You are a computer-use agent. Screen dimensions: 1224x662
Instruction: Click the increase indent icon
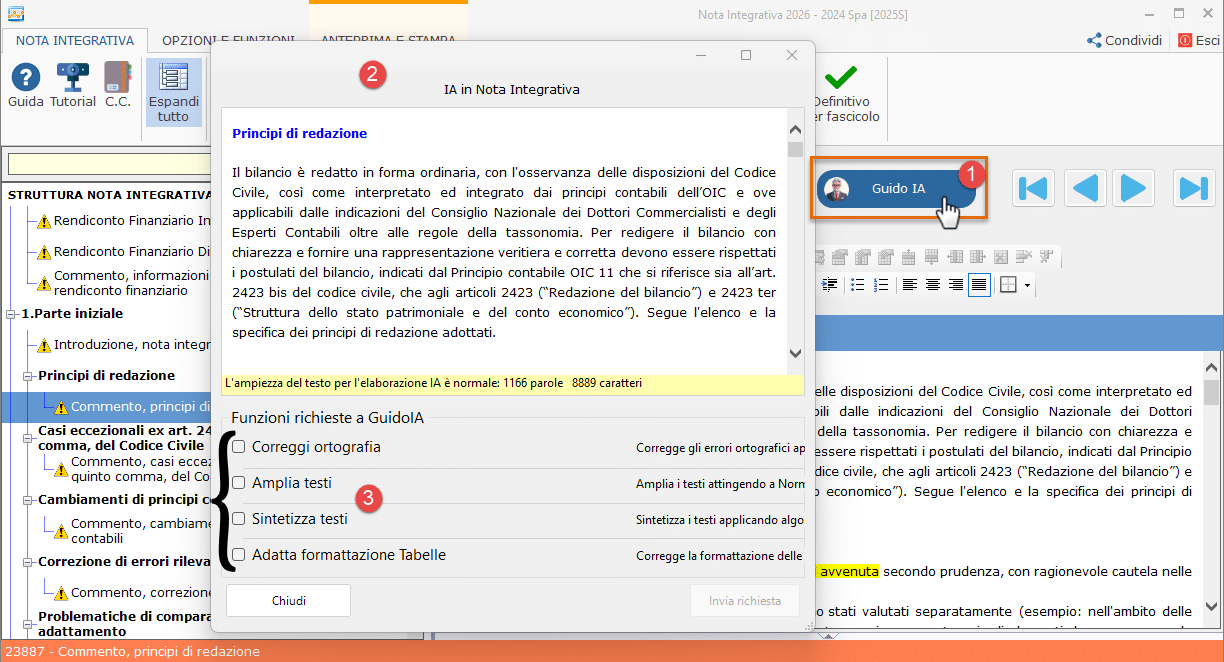829,285
